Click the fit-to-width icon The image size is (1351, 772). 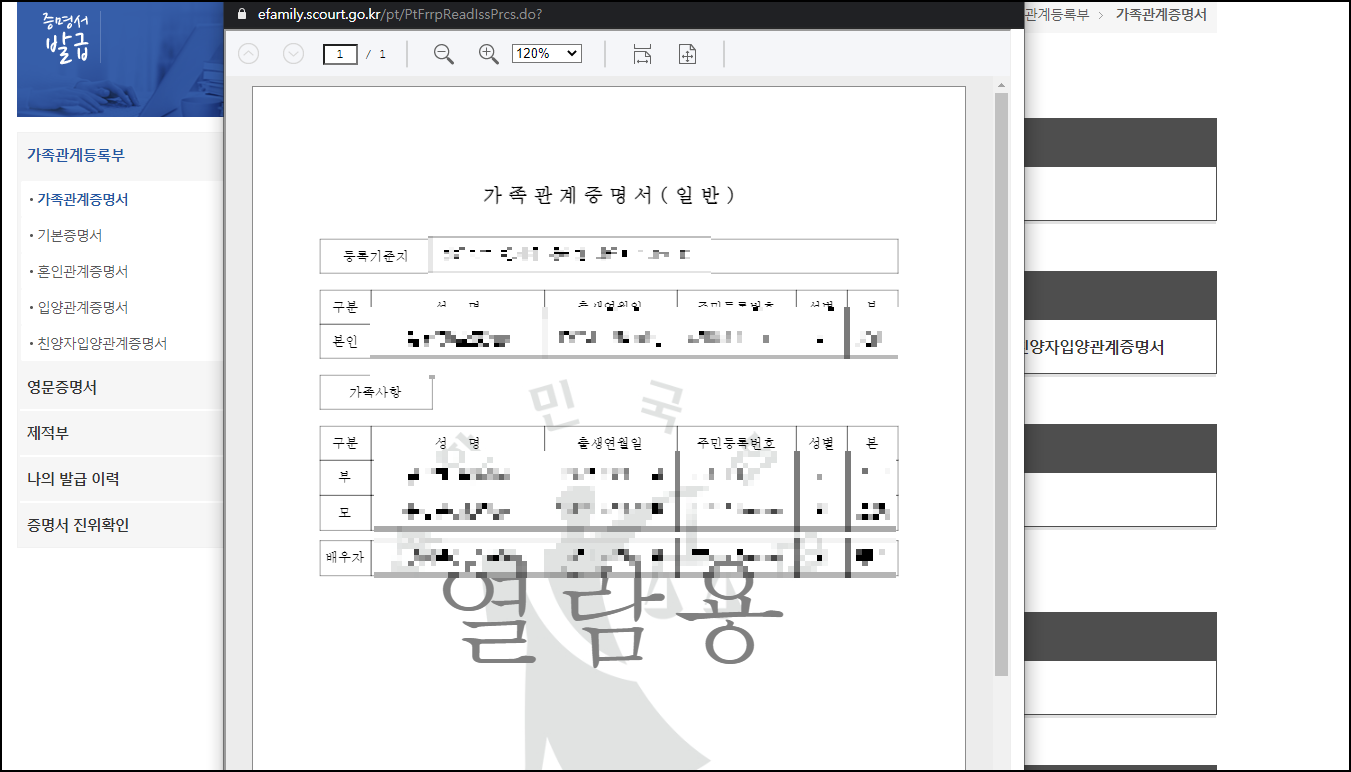[x=642, y=54]
